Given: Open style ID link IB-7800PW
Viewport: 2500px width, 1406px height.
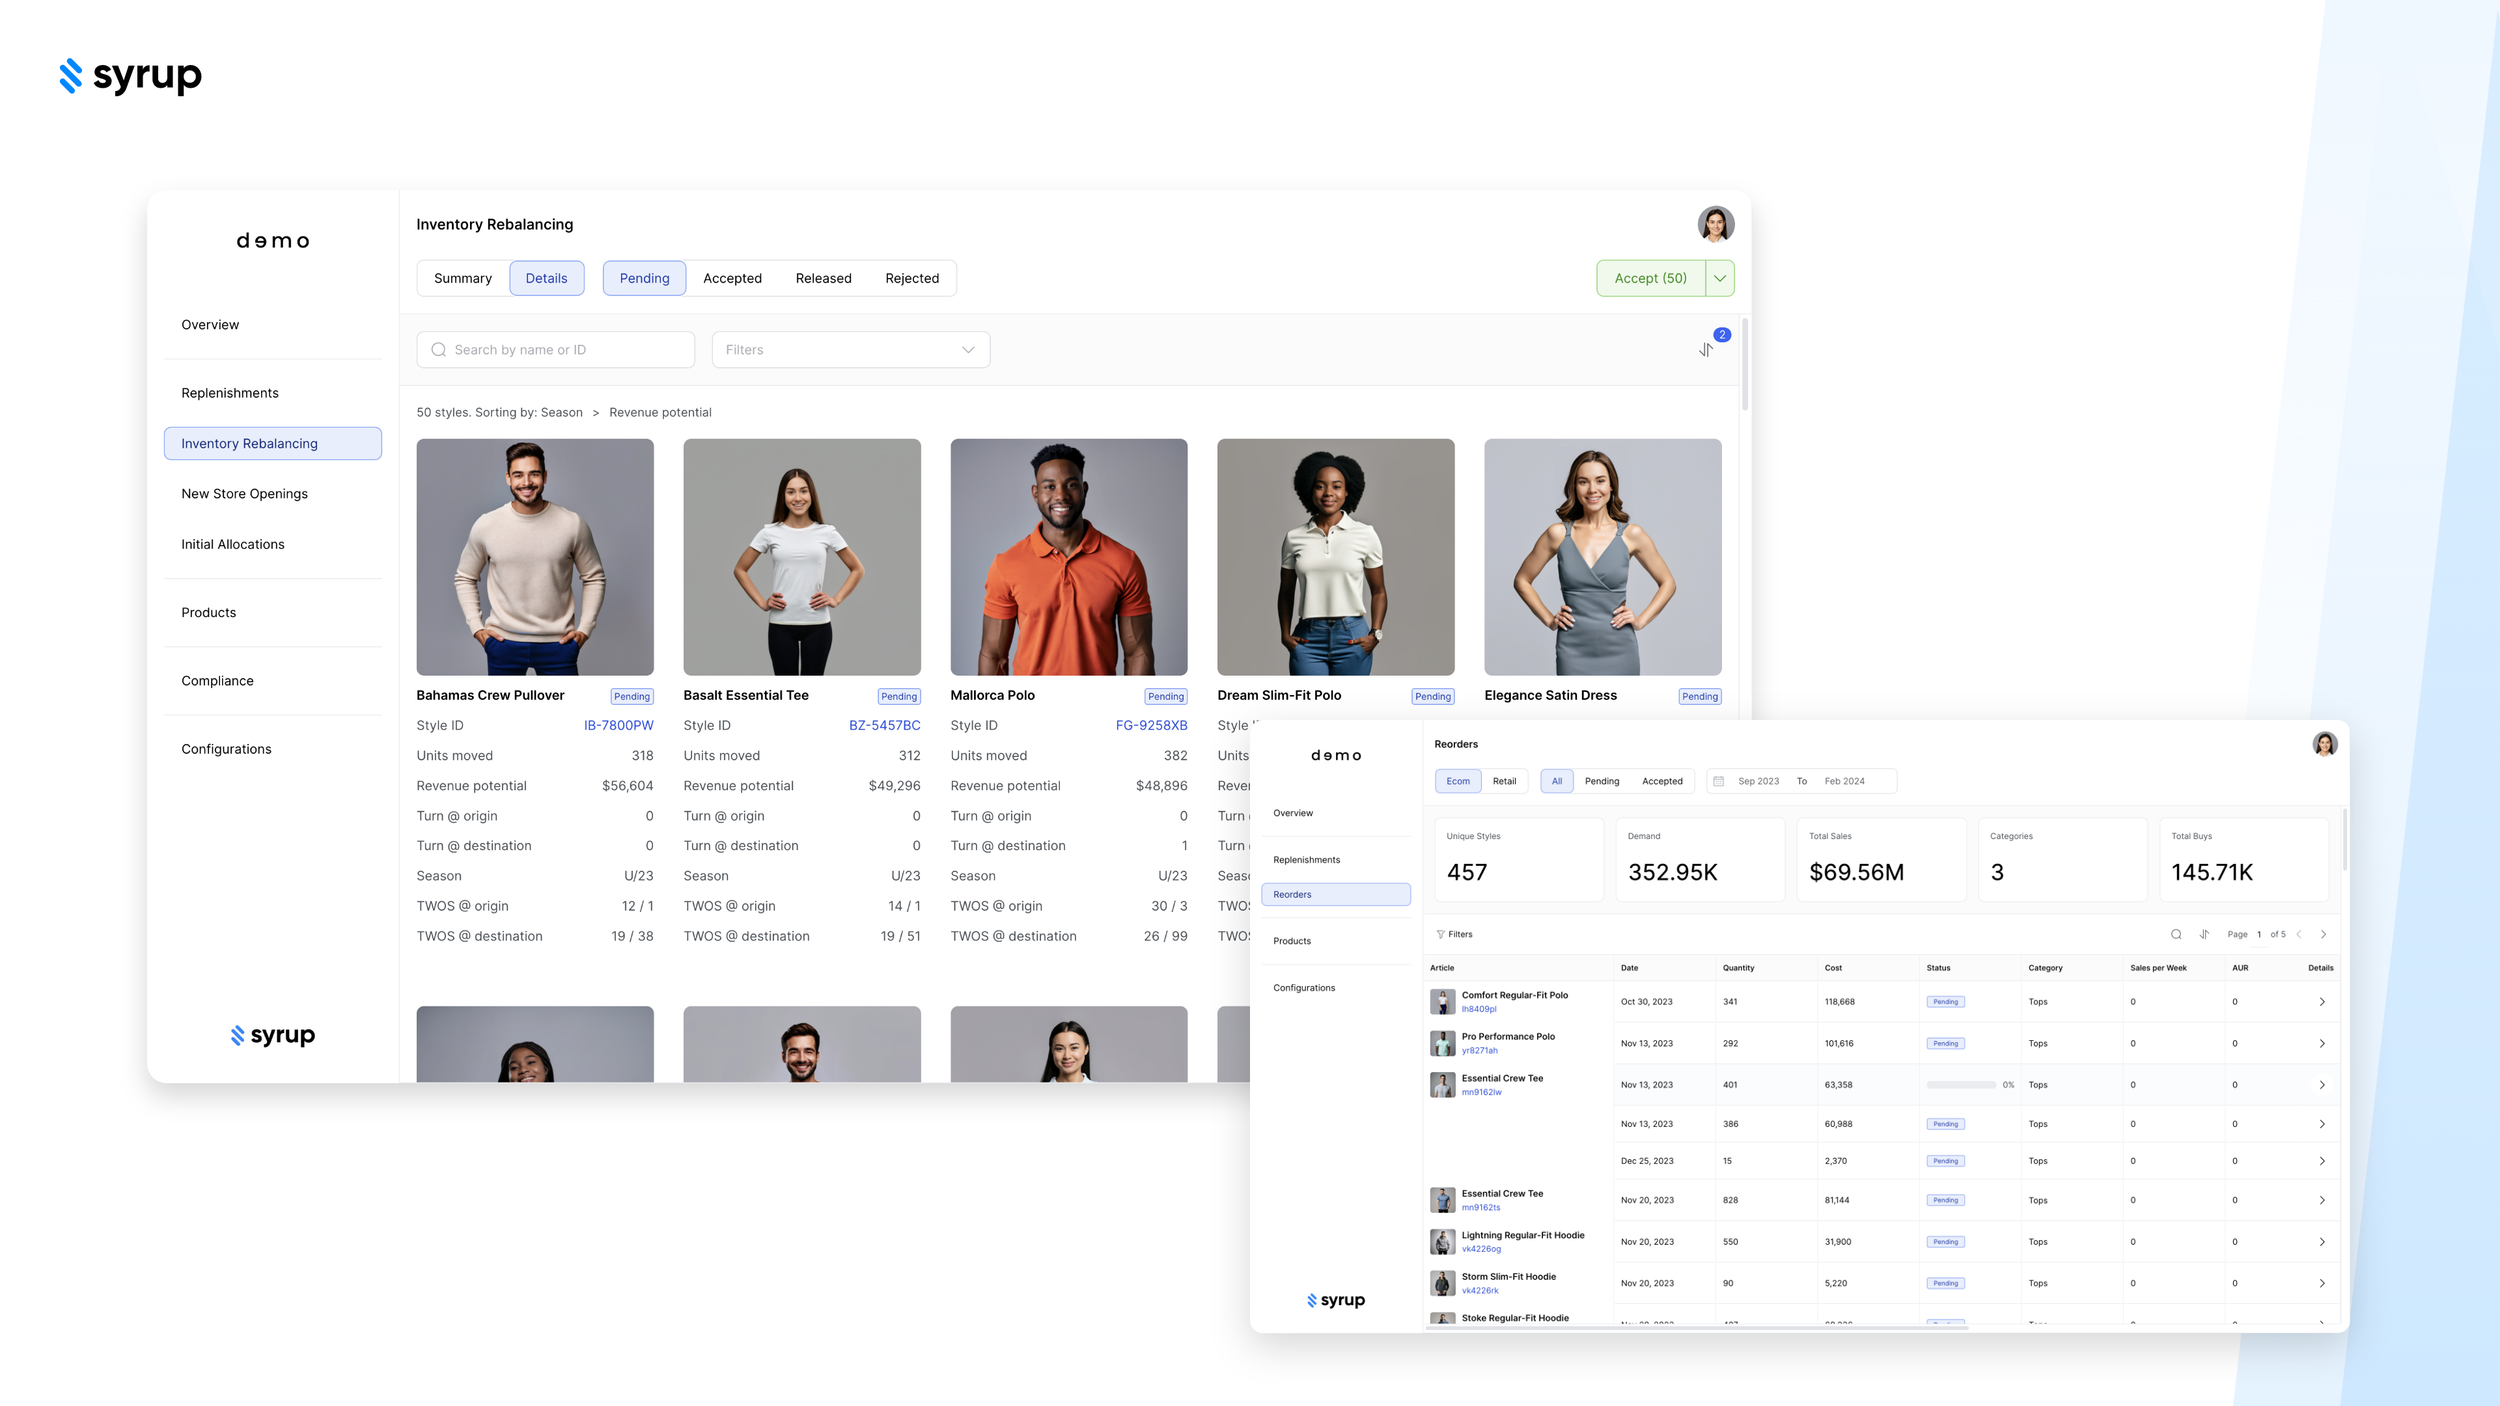Looking at the screenshot, I should pyautogui.click(x=618, y=725).
